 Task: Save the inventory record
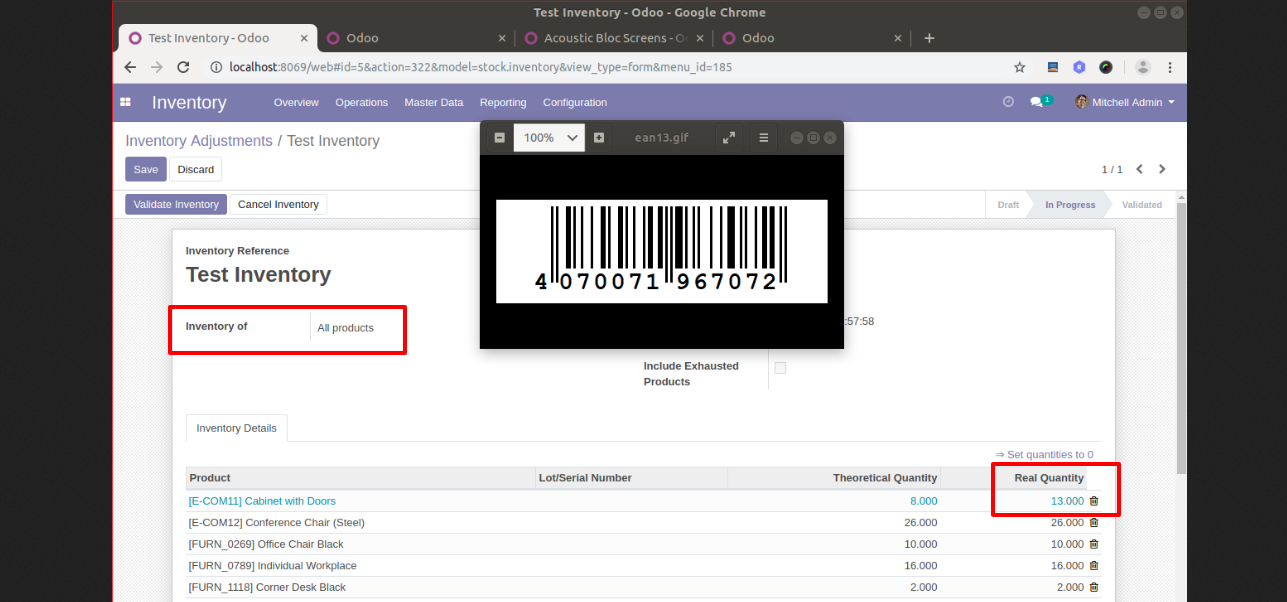coord(146,169)
